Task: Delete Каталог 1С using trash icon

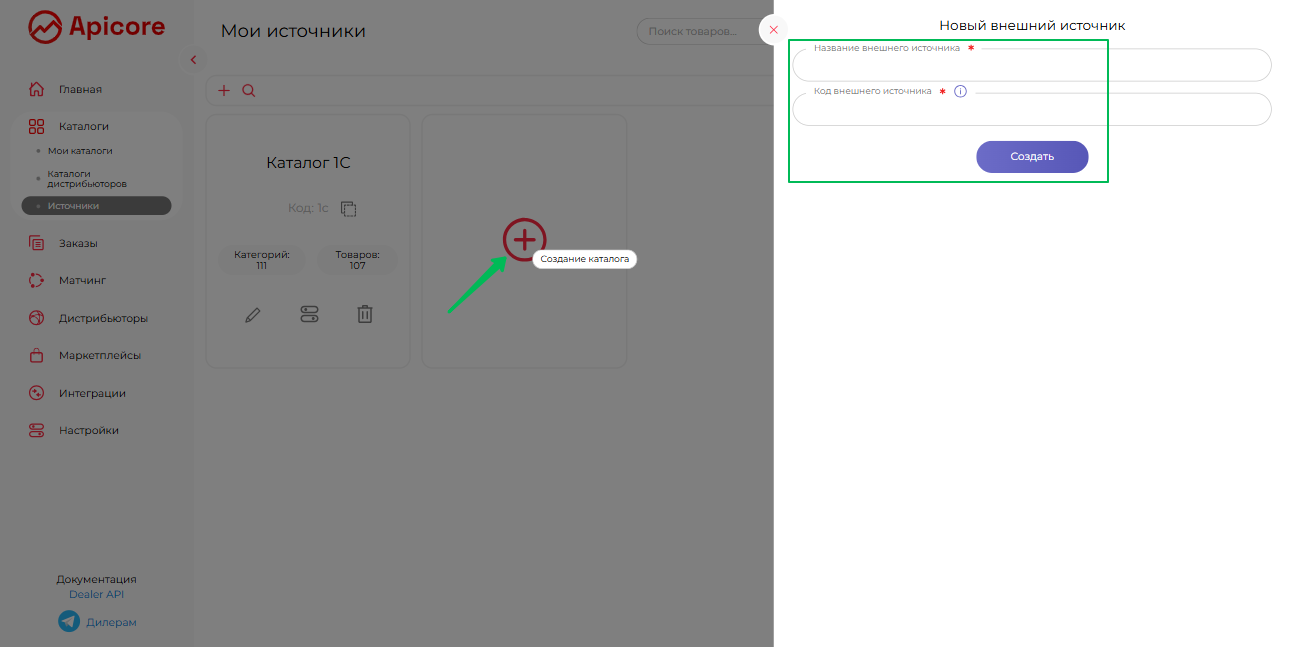Action: [365, 315]
